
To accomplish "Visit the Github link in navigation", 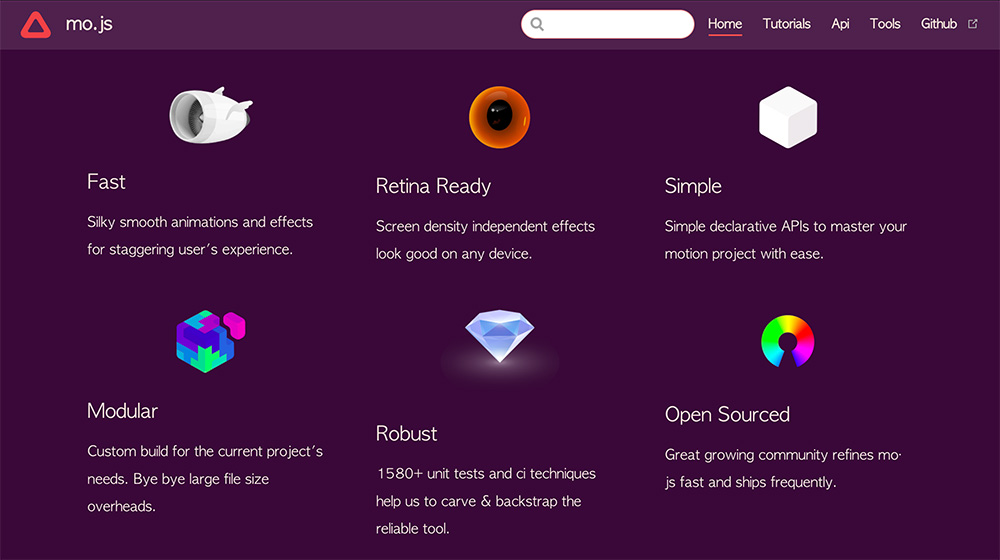I will (x=939, y=24).
